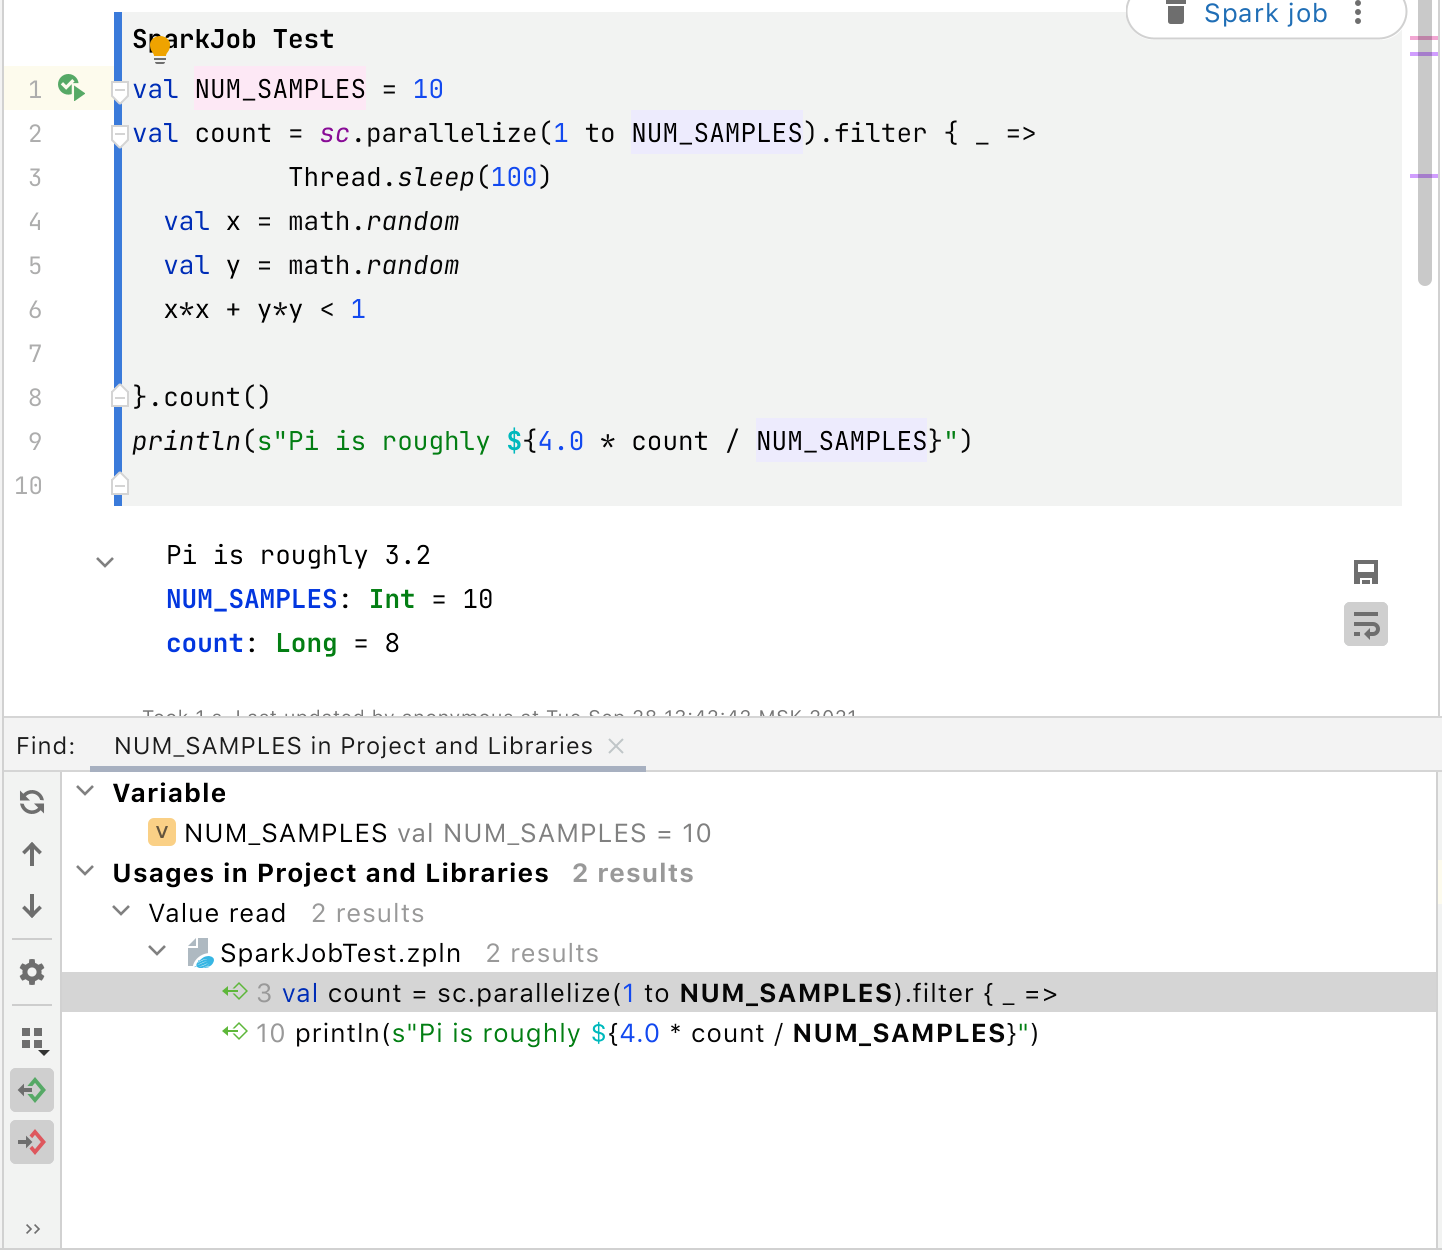Rerun the find usages search

point(32,802)
